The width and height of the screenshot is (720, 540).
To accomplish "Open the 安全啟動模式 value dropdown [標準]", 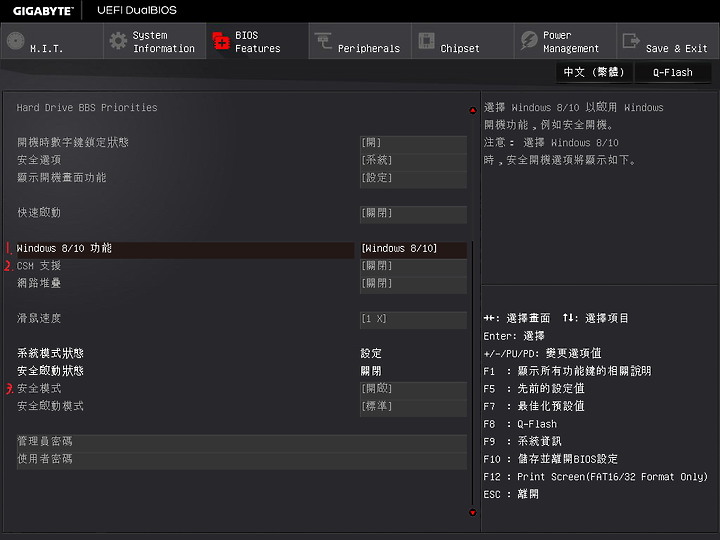I will point(413,407).
